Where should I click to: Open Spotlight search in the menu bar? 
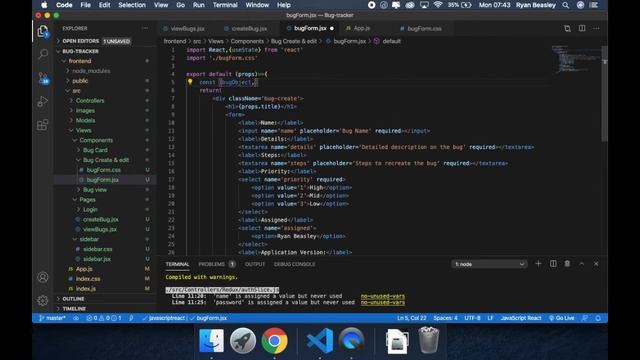pos(566,5)
